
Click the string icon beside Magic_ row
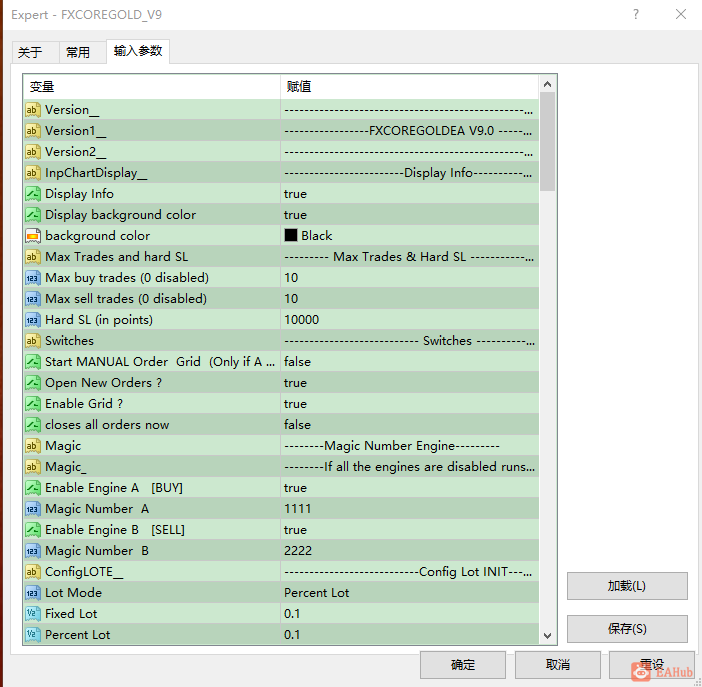click(33, 467)
